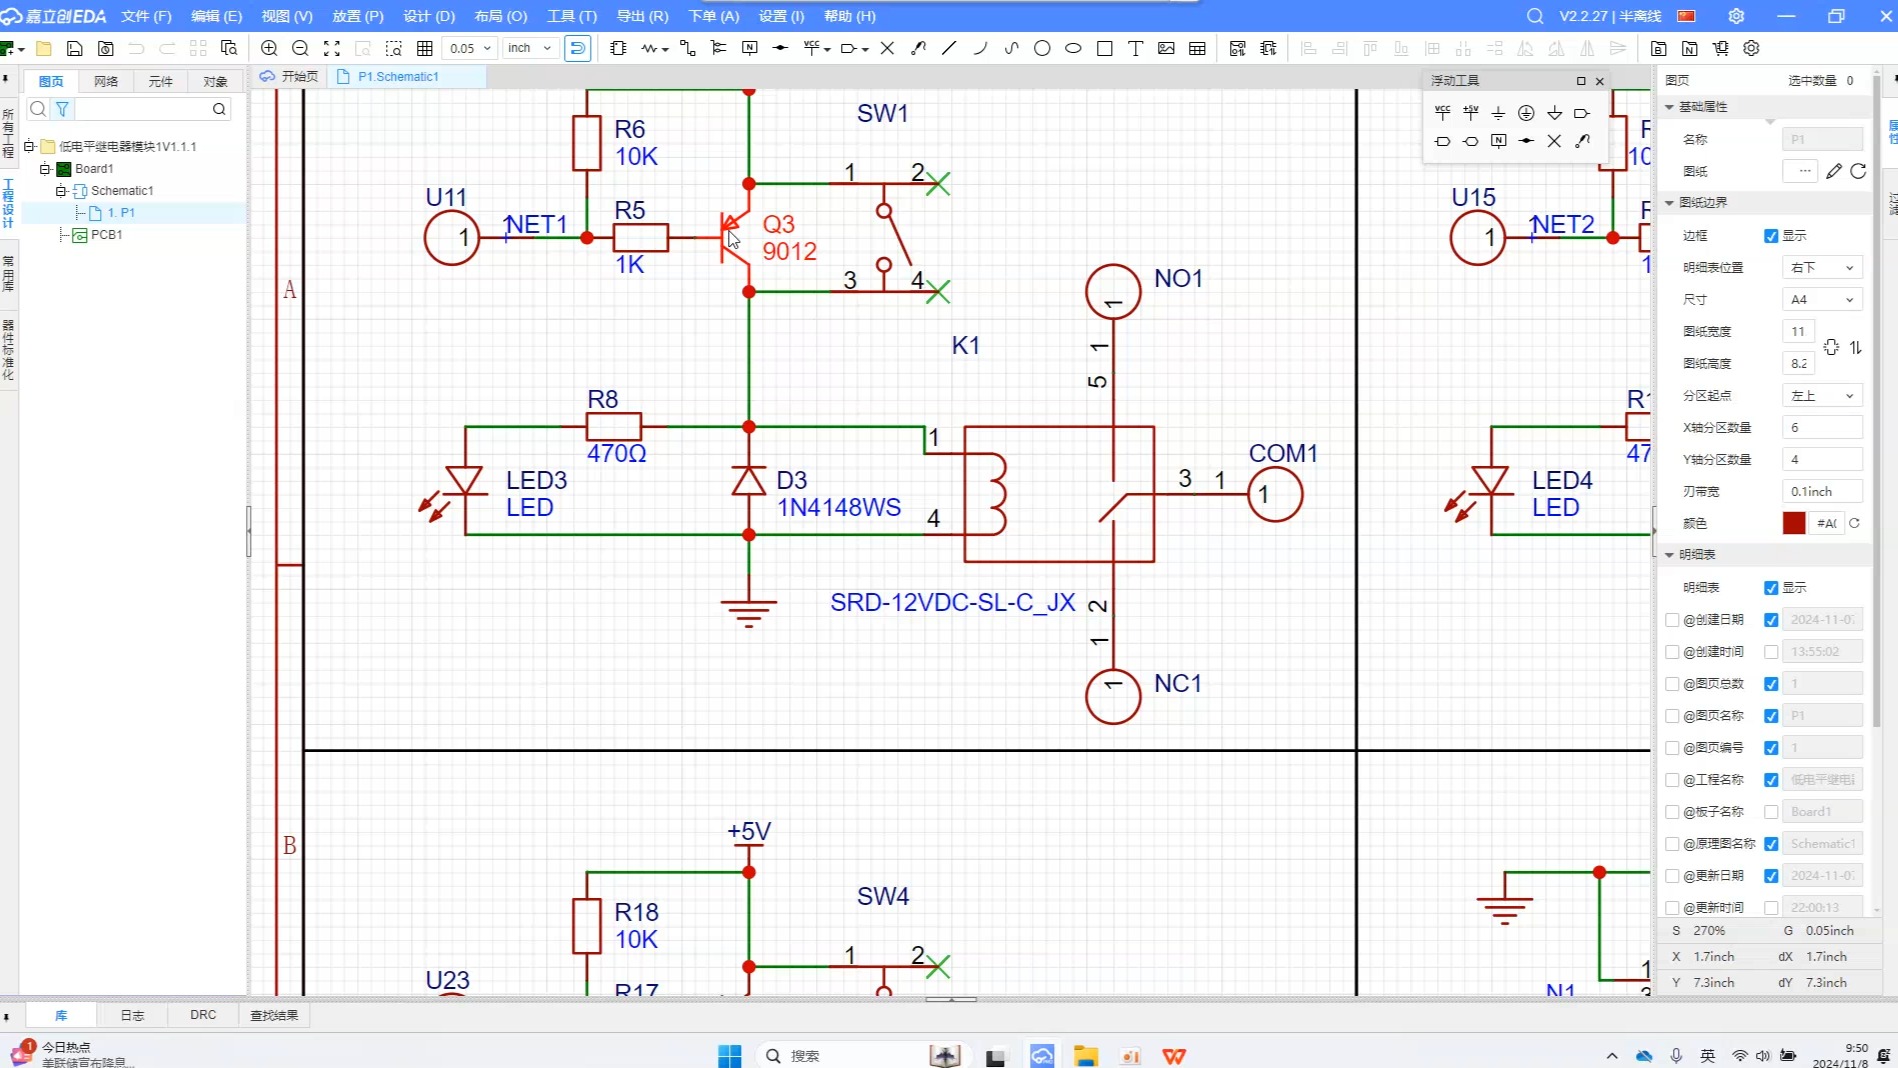Click the VCC symbol in floating tools
The image size is (1898, 1068).
[x=1442, y=112]
